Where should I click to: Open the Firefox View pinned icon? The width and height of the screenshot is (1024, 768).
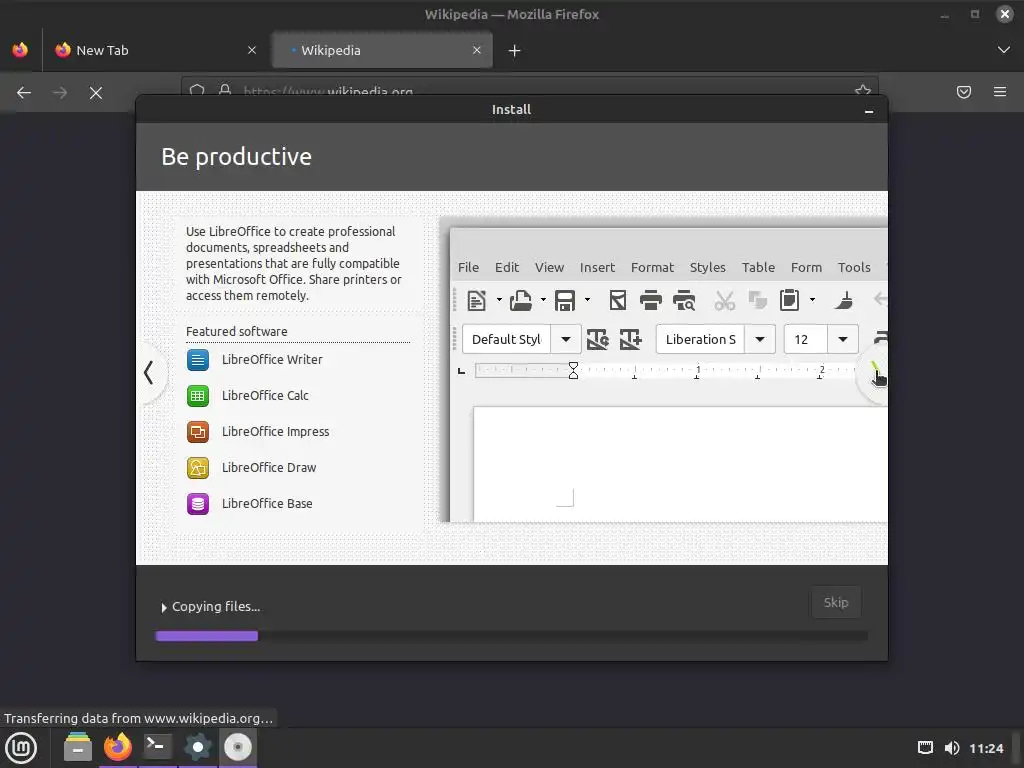20,50
